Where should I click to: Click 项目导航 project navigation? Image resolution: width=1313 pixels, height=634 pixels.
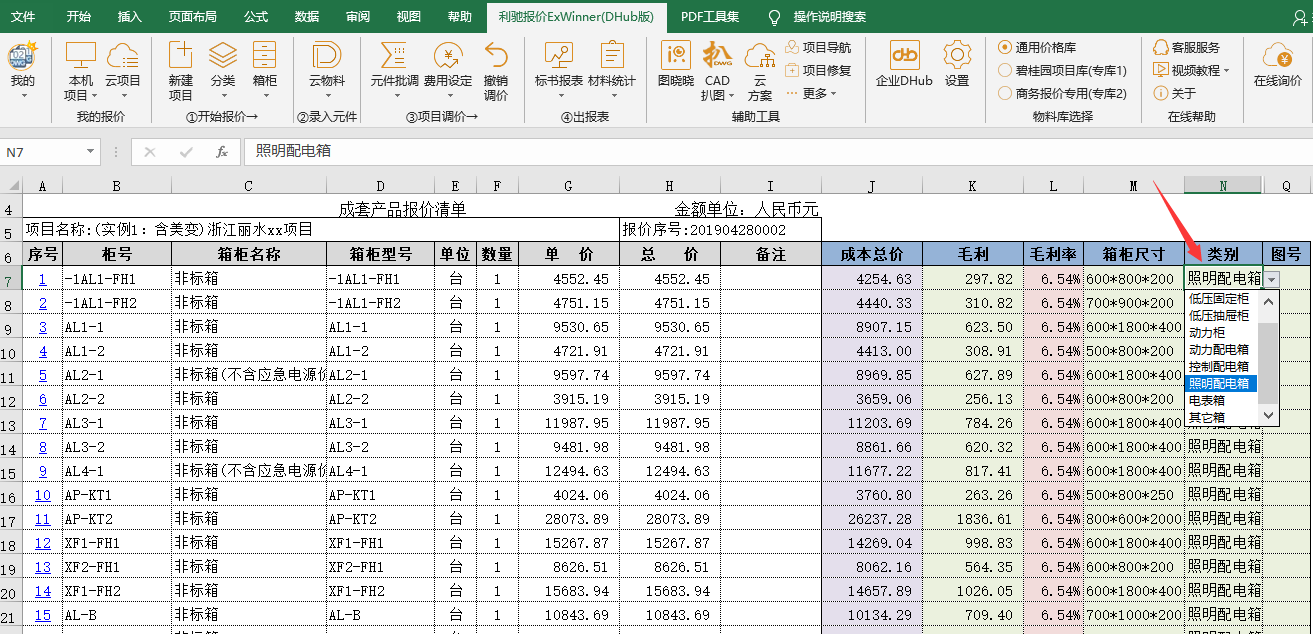819,47
